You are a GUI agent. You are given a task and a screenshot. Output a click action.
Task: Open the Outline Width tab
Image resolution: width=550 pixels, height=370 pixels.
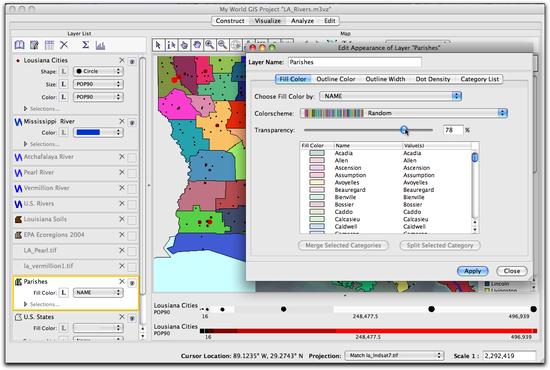[385, 79]
